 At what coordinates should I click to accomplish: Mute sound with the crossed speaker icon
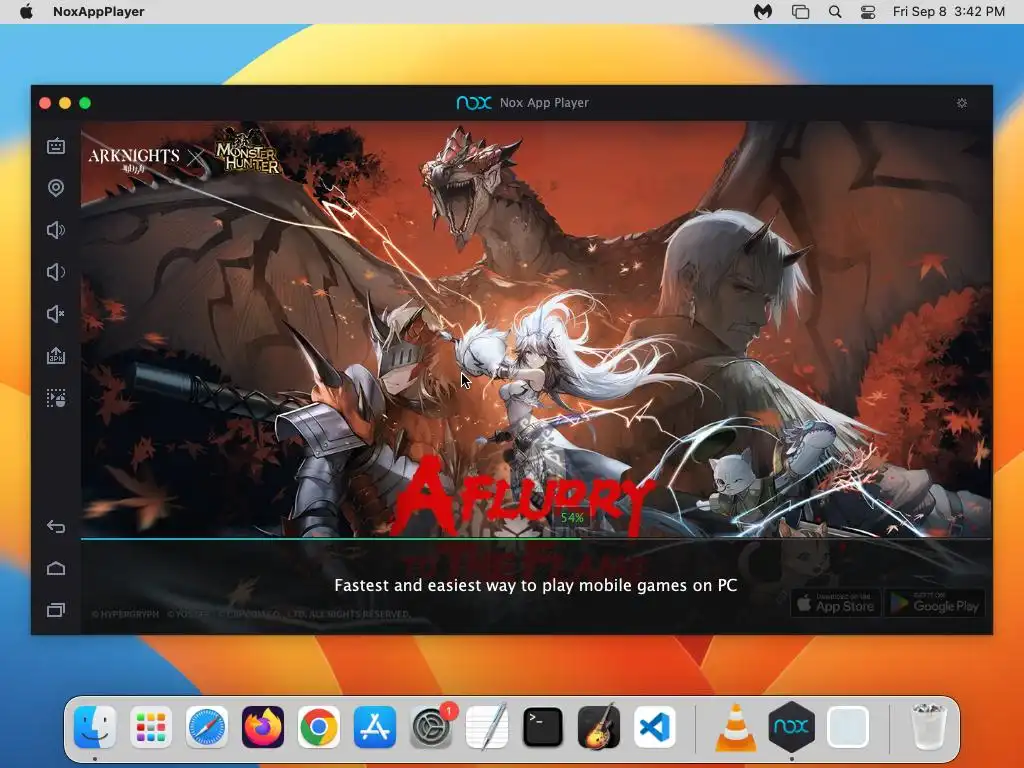(x=56, y=314)
